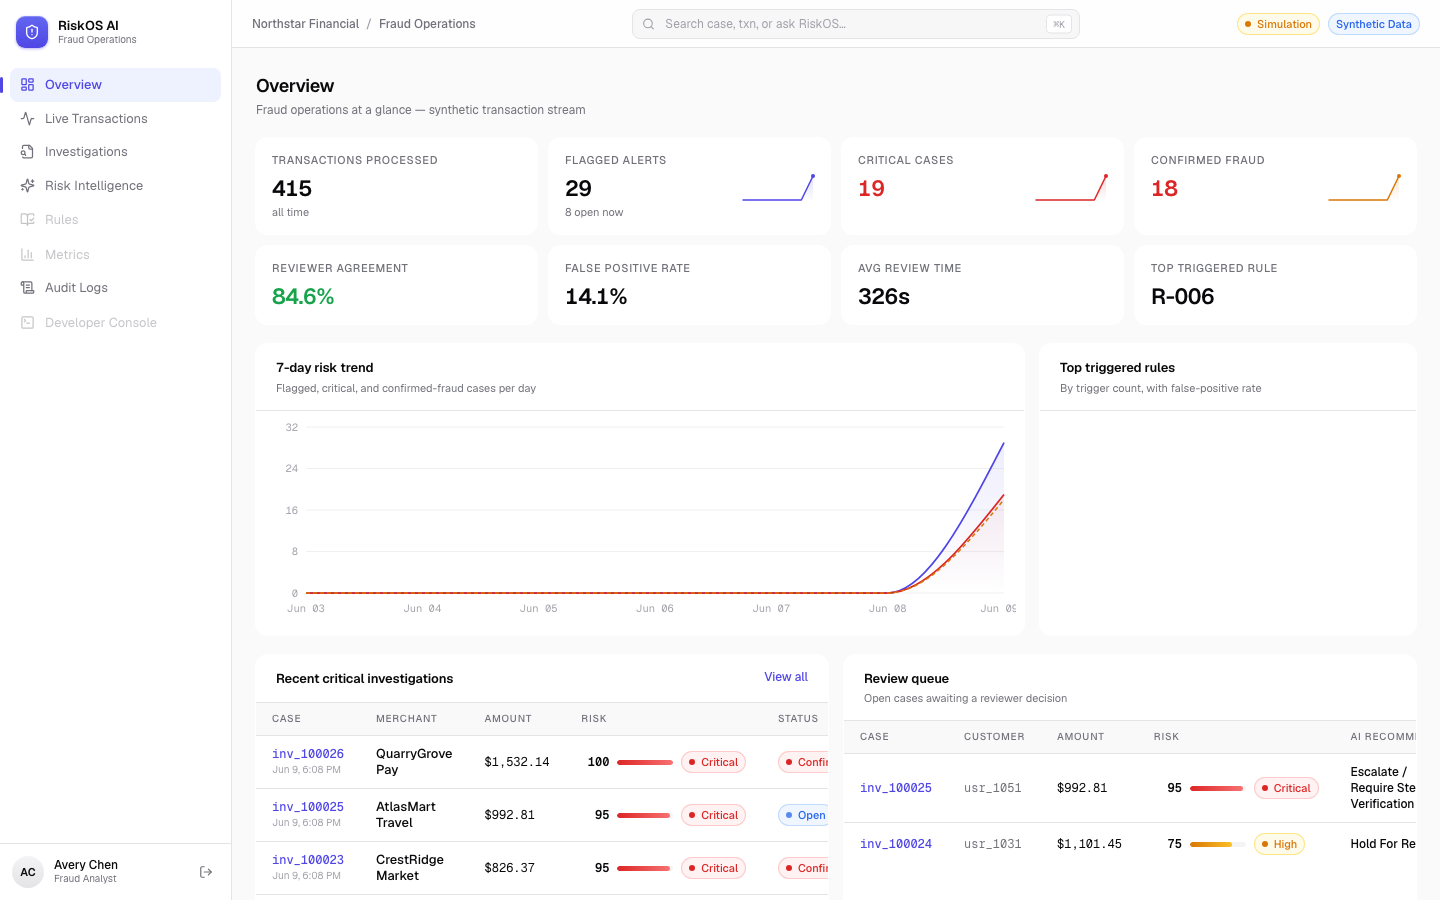Viewport: 1440px width, 900px height.
Task: Click the Live Transactions pulse icon
Action: pyautogui.click(x=28, y=118)
